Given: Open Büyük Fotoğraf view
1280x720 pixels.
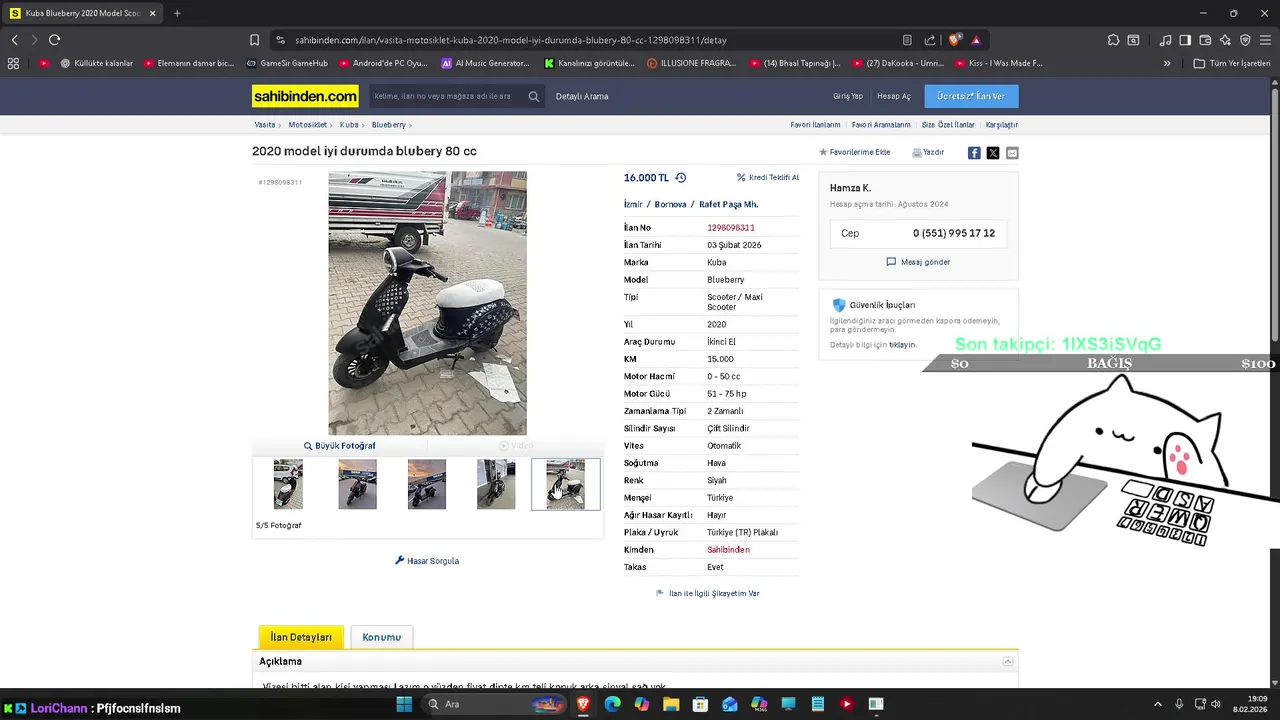Looking at the screenshot, I should coord(340,445).
